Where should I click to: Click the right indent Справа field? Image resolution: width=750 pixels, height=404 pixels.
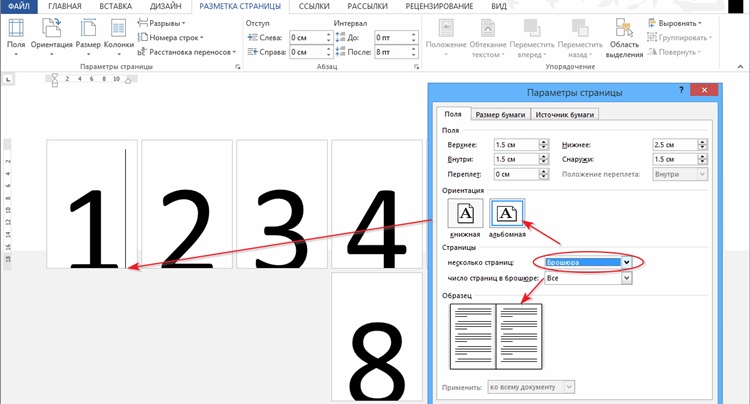pos(308,52)
